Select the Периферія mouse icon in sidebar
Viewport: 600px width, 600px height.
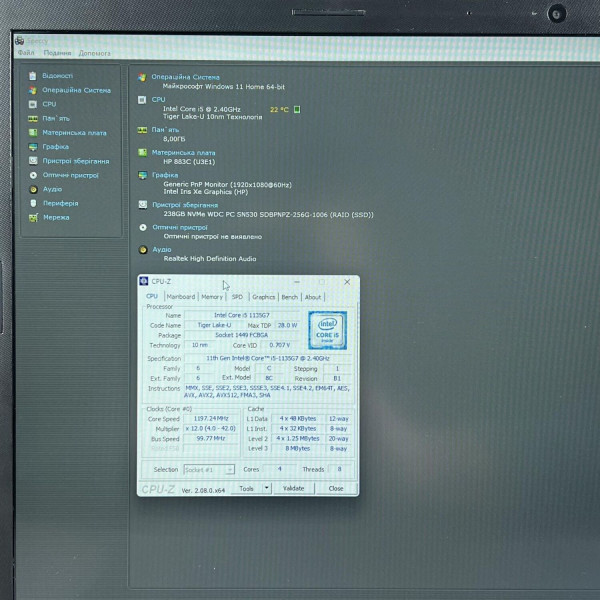[x=33, y=203]
